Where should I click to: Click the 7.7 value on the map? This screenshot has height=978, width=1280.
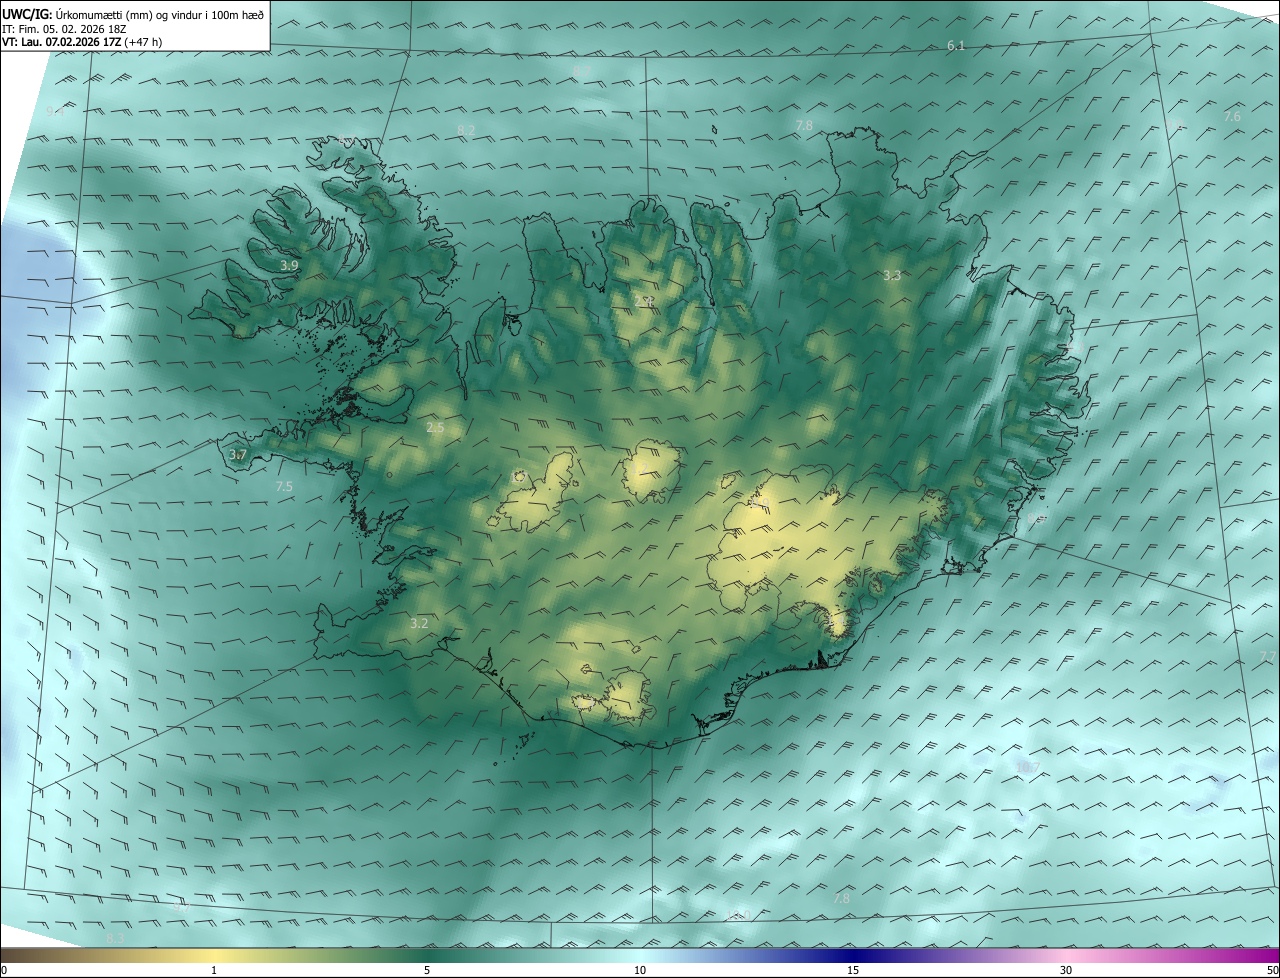1268,656
